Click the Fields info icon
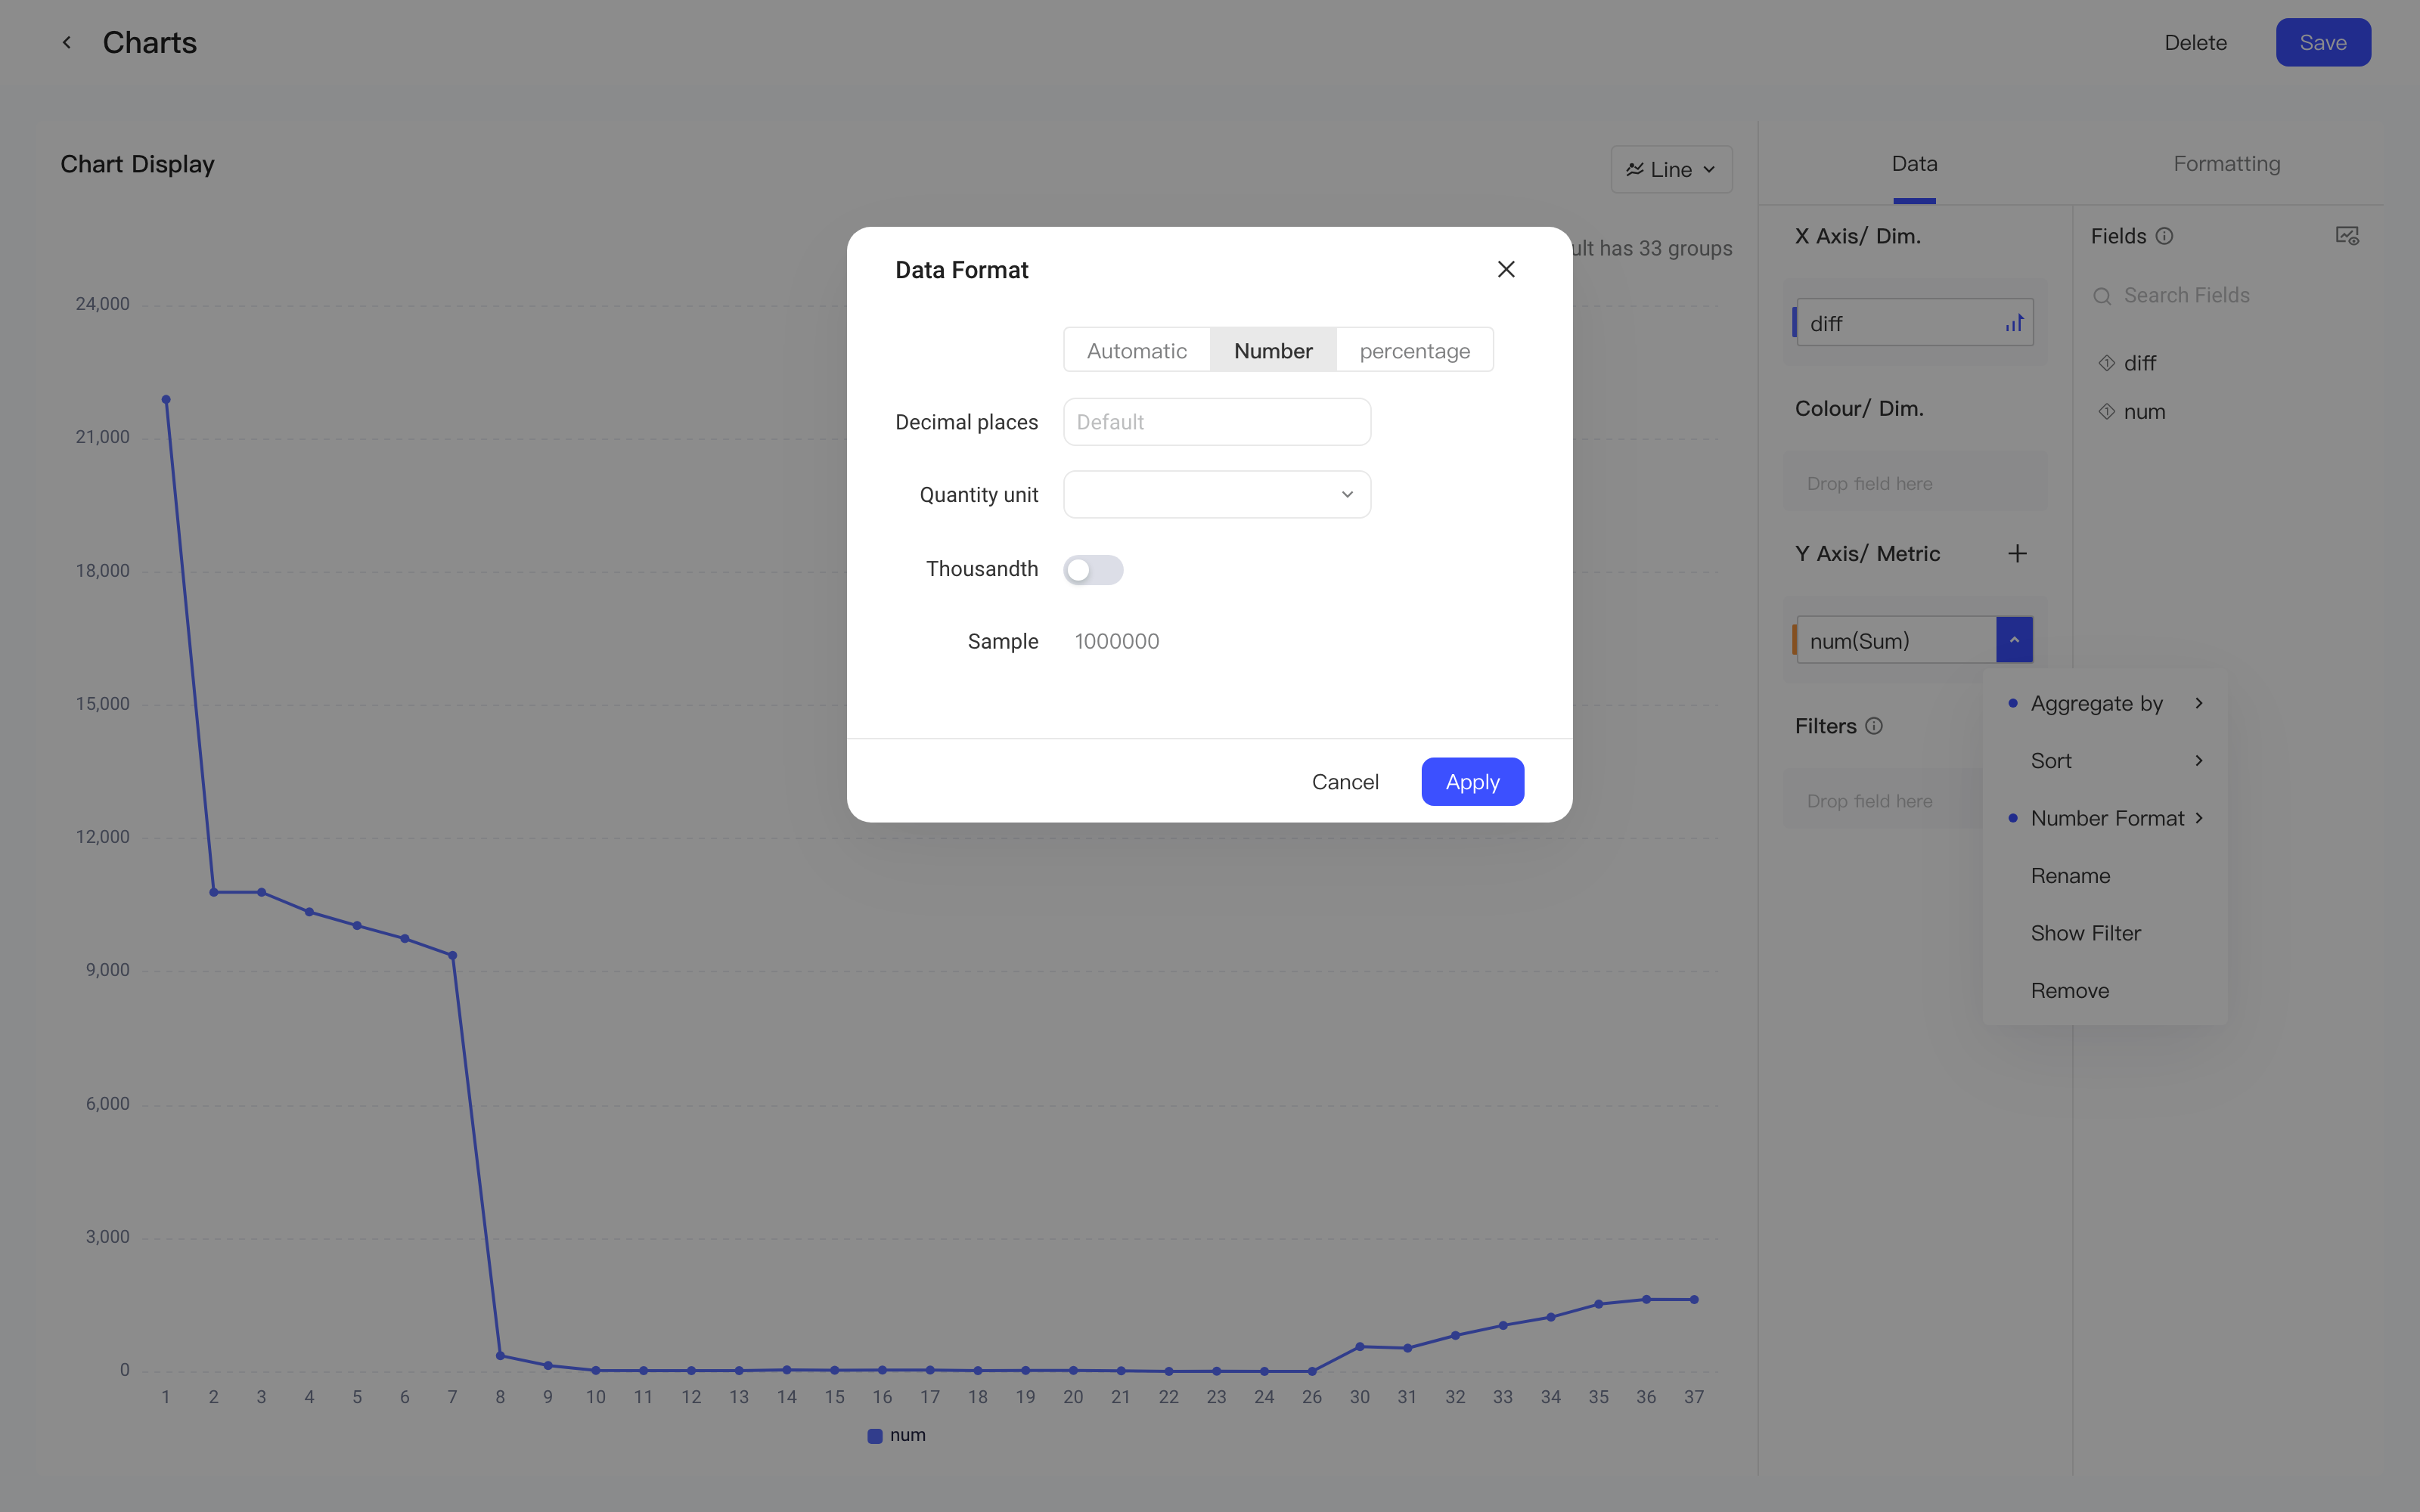Image resolution: width=2420 pixels, height=1512 pixels. 2164,236
